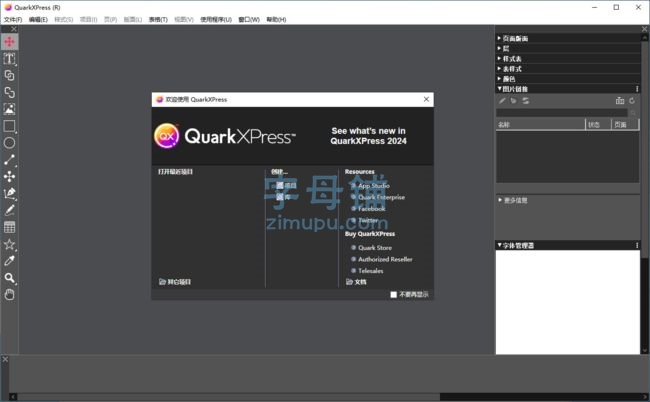
Task: Select the Zoom magnifier tool
Action: click(x=9, y=278)
